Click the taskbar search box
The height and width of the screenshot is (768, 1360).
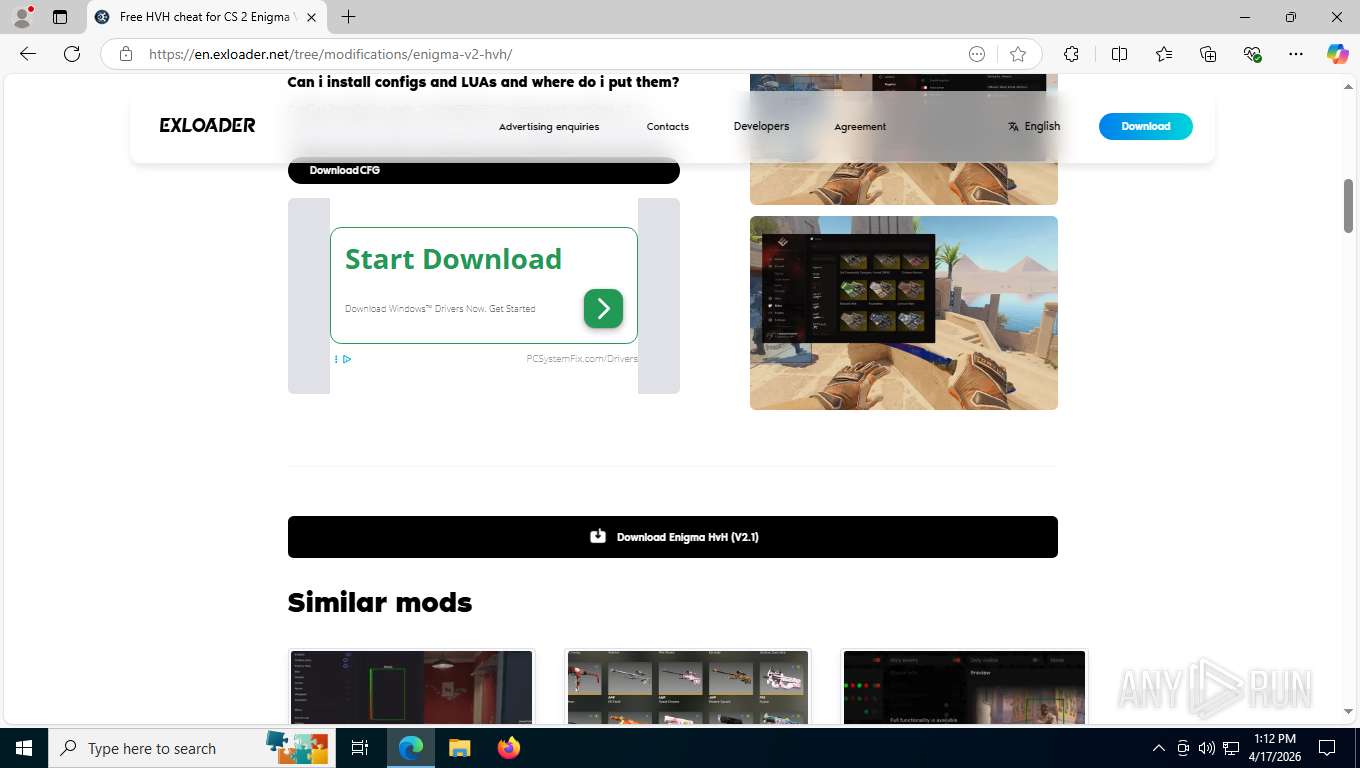(x=190, y=748)
